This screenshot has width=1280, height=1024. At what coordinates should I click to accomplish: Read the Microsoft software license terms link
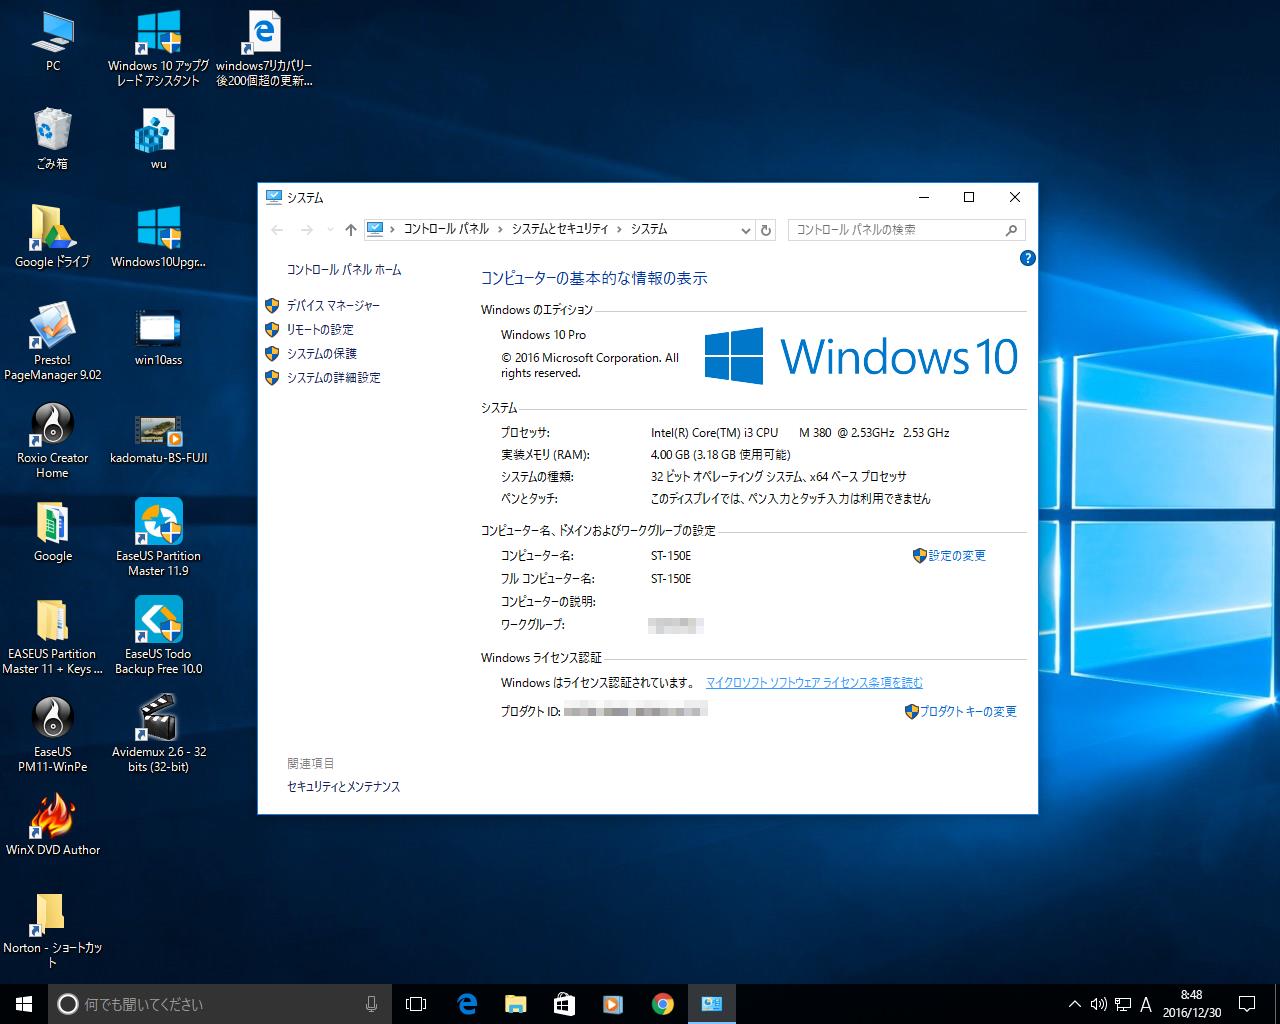click(x=814, y=683)
